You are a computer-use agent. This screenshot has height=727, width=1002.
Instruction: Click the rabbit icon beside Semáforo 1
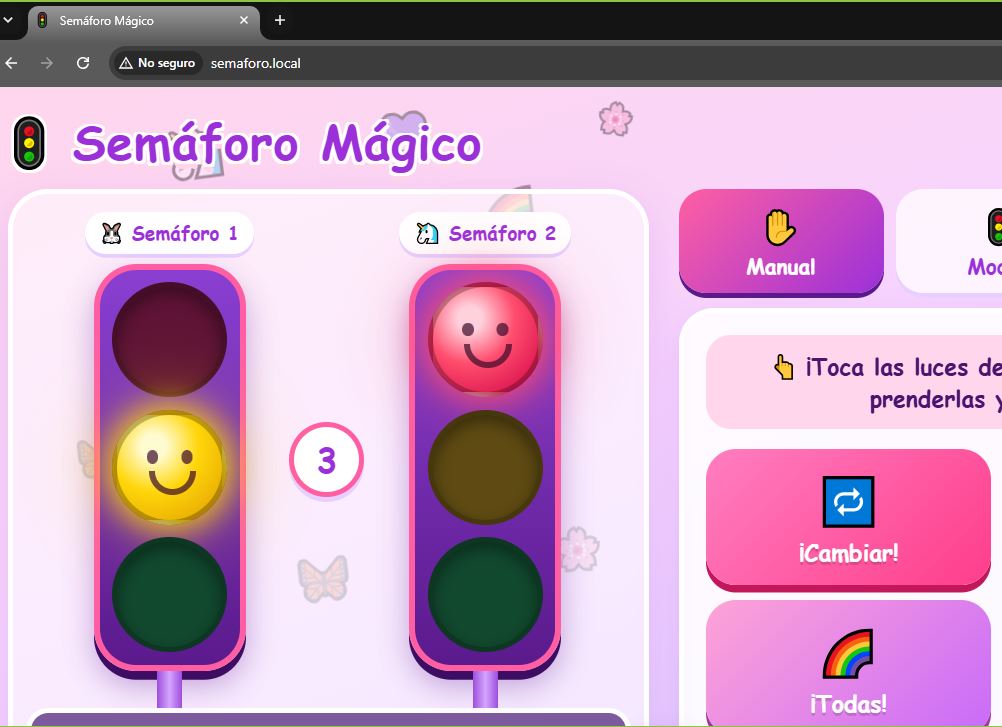tap(112, 234)
